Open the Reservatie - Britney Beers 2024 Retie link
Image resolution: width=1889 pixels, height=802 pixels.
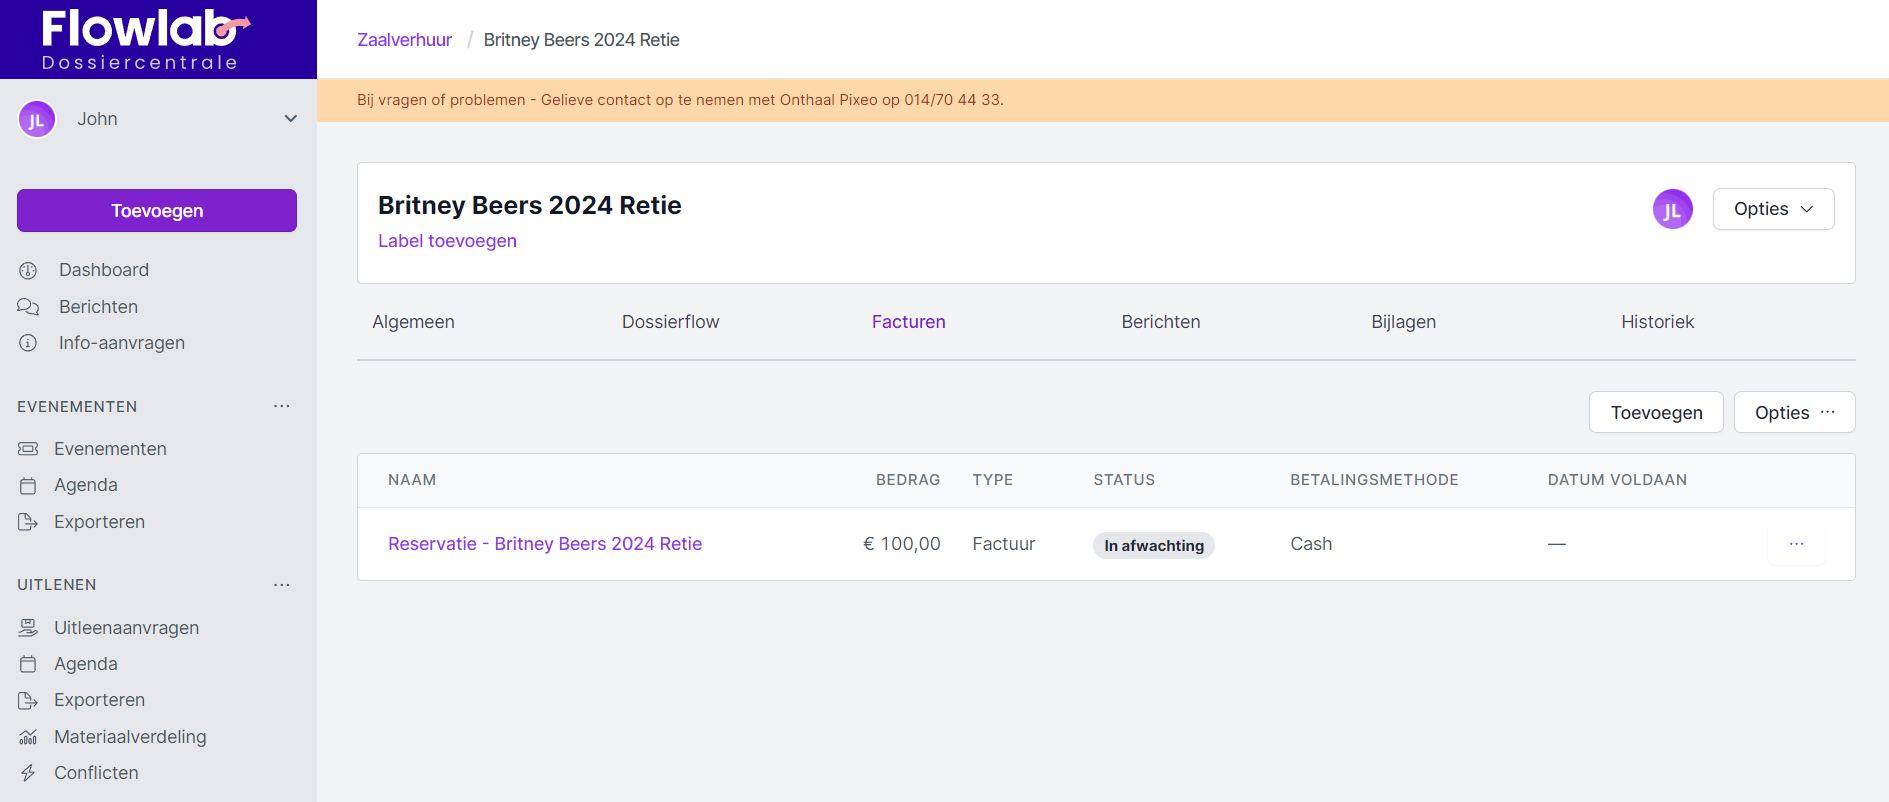[x=545, y=544]
